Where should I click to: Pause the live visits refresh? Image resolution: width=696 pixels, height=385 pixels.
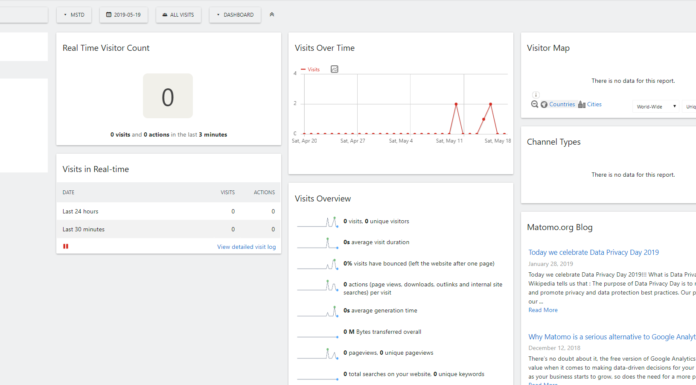(66, 246)
